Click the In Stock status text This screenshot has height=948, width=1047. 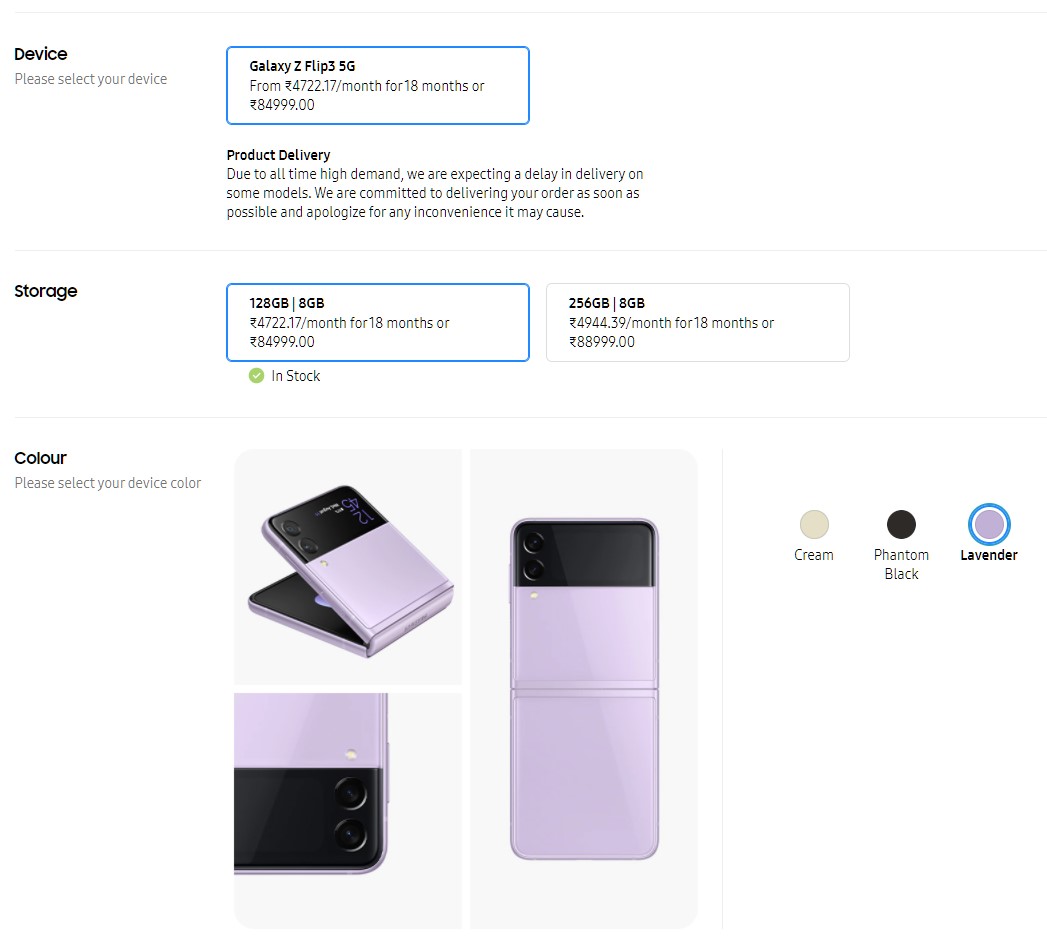tap(296, 376)
